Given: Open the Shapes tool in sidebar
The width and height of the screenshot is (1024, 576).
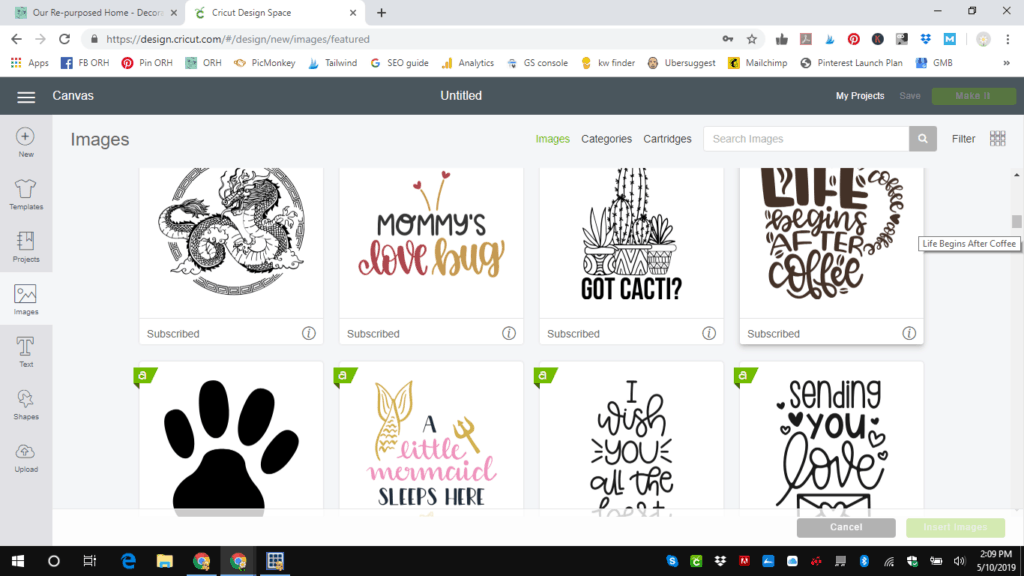Looking at the screenshot, I should pos(26,403).
